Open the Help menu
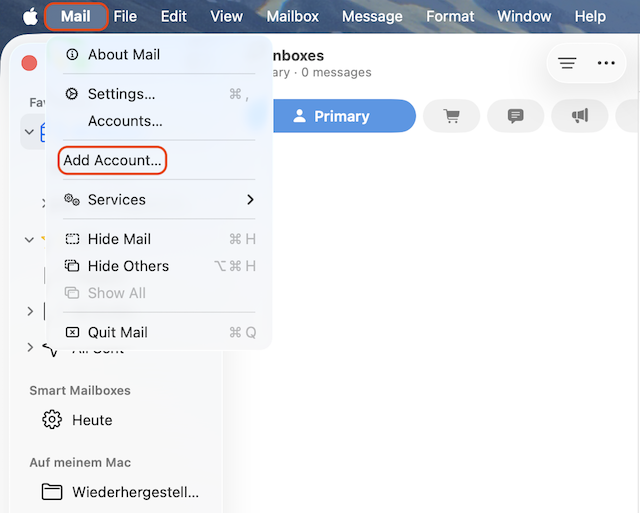 [590, 16]
